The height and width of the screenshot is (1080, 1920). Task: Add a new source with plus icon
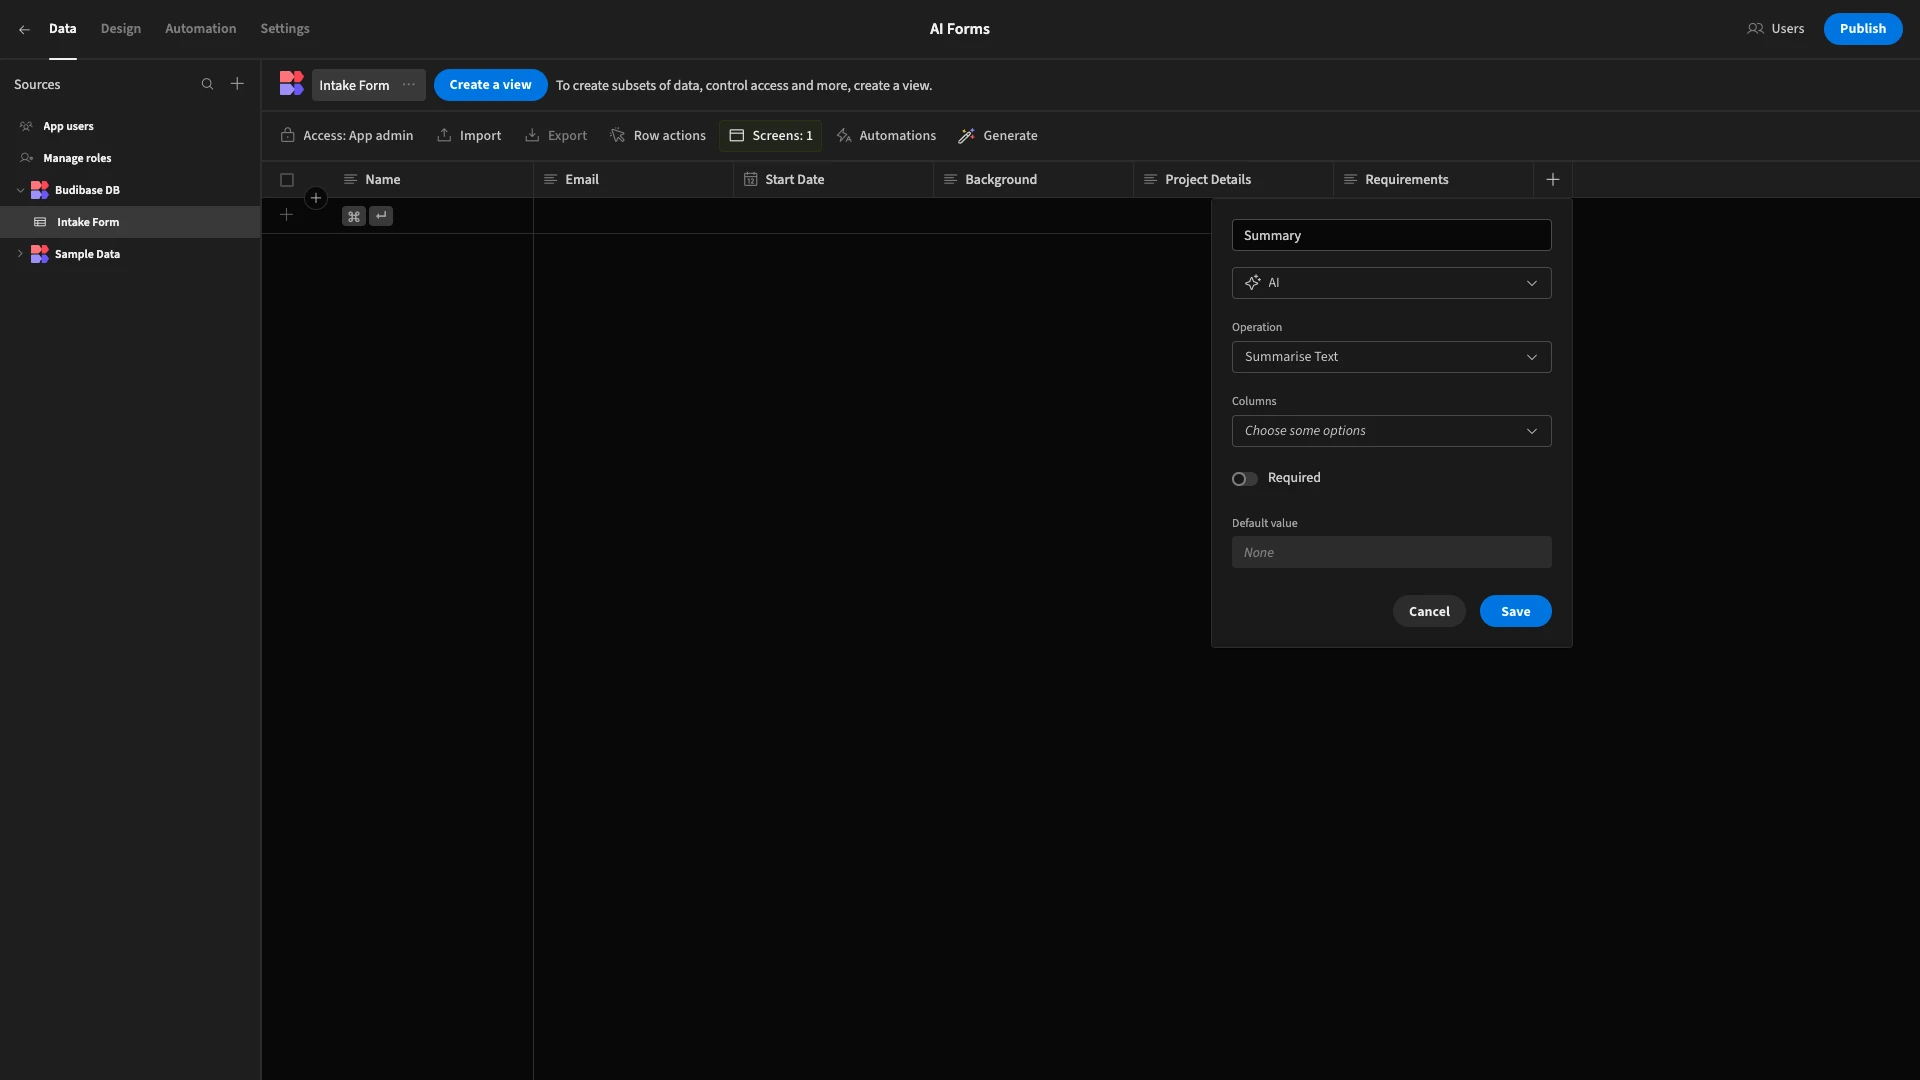pyautogui.click(x=237, y=84)
